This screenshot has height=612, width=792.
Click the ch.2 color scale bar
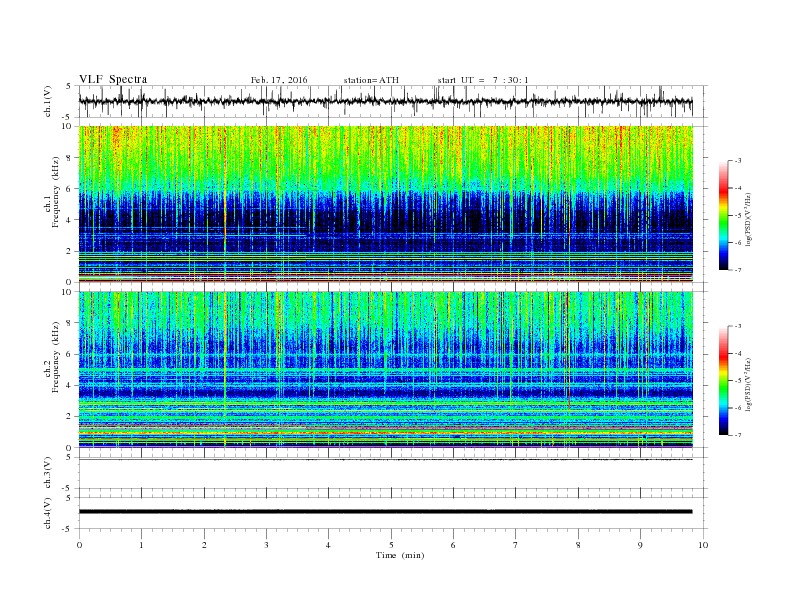point(723,380)
